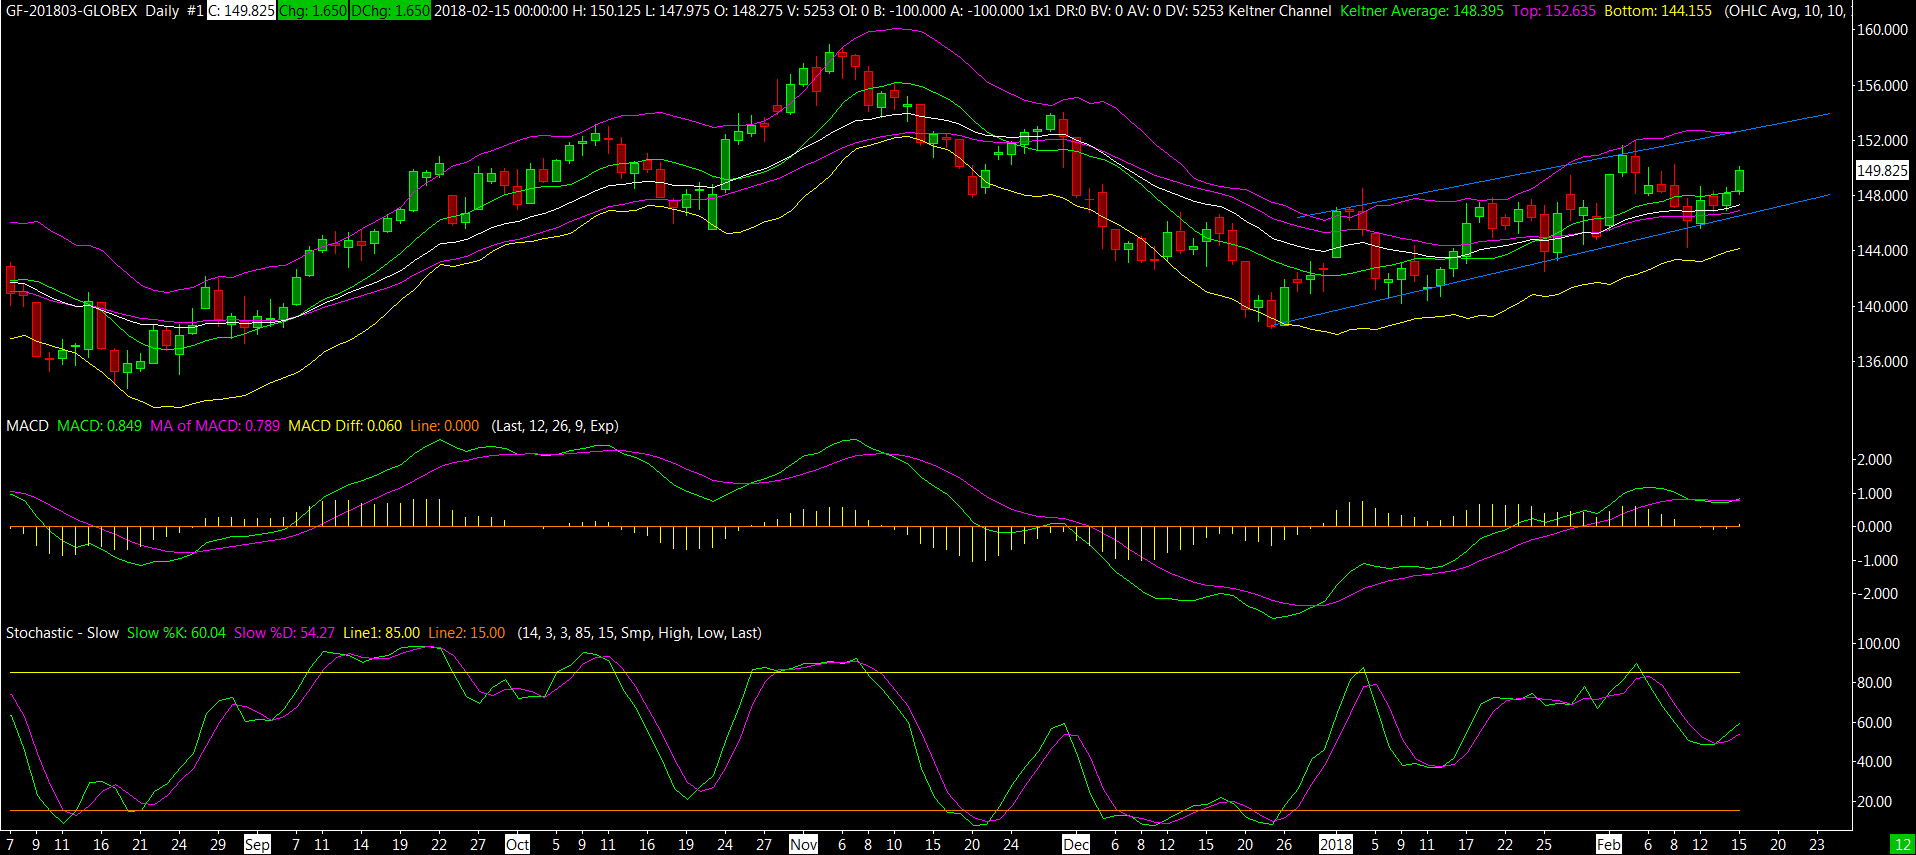The image size is (1916, 855).
Task: Select the highlighted close value C: 149.825
Action: pos(241,11)
